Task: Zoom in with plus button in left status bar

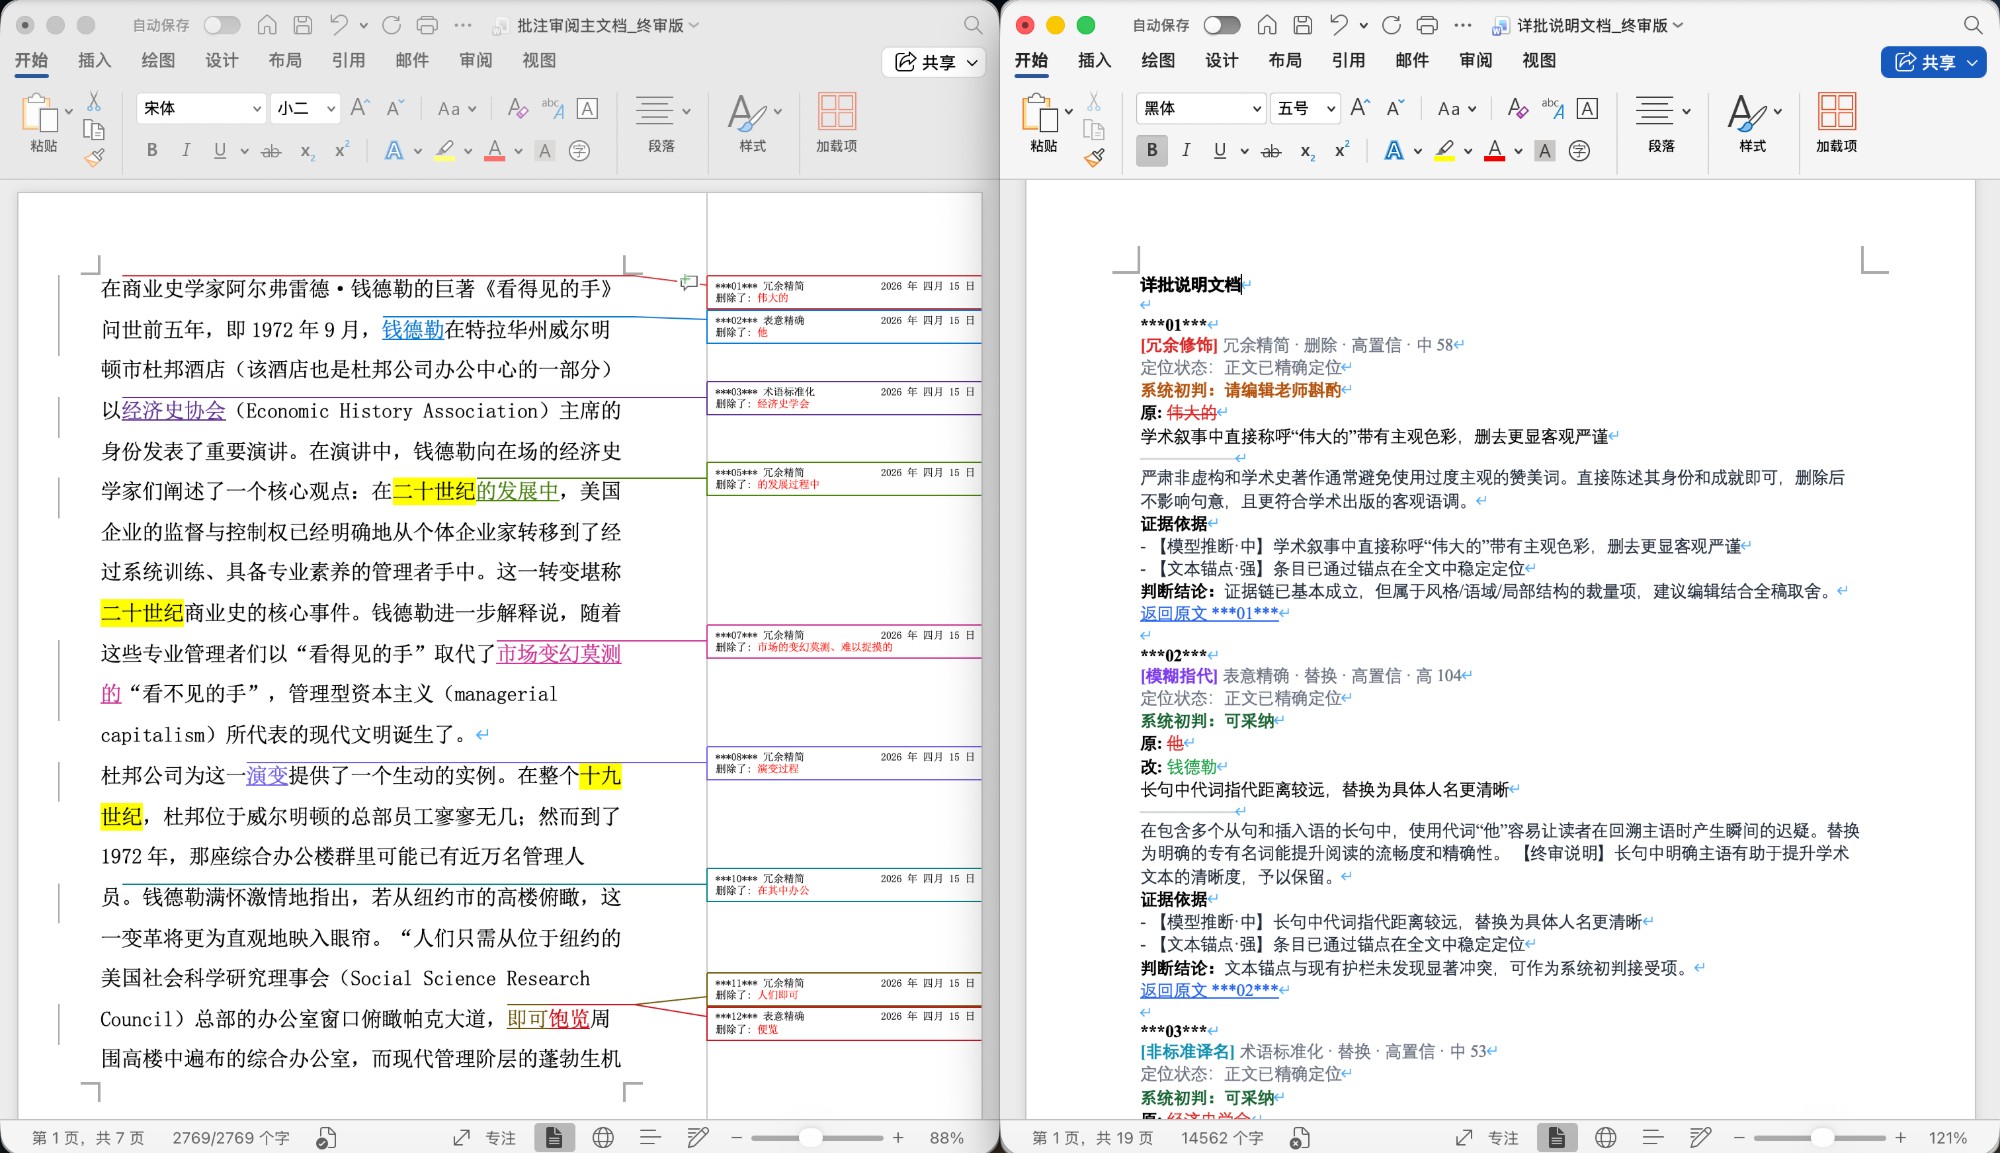Action: [898, 1137]
